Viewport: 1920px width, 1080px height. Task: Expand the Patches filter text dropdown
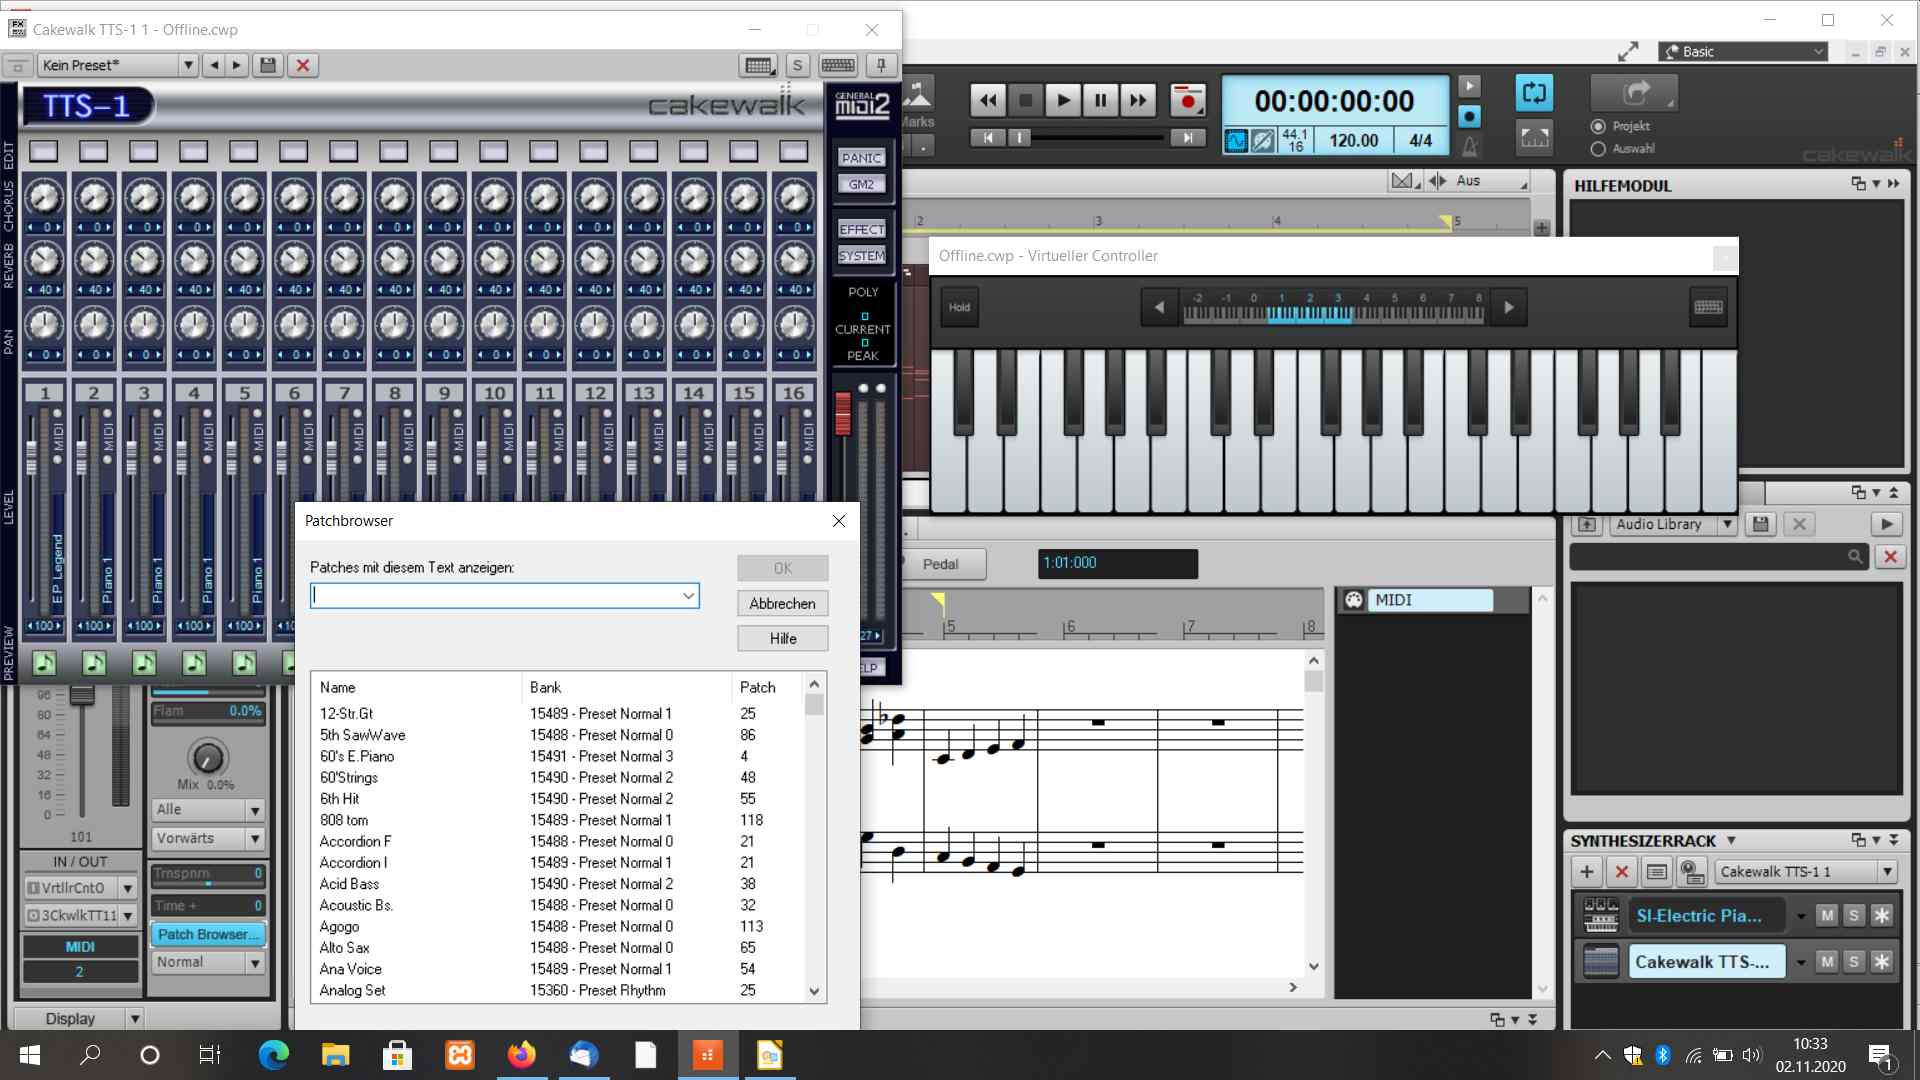point(687,595)
